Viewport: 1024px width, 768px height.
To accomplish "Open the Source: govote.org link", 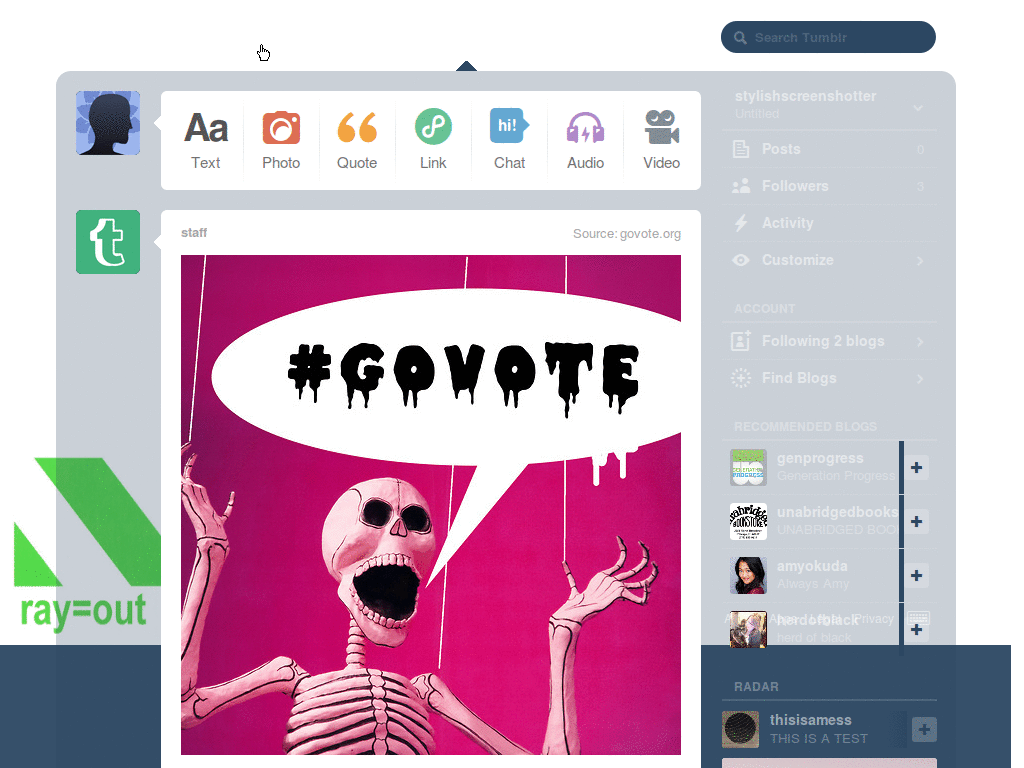I will [x=627, y=234].
